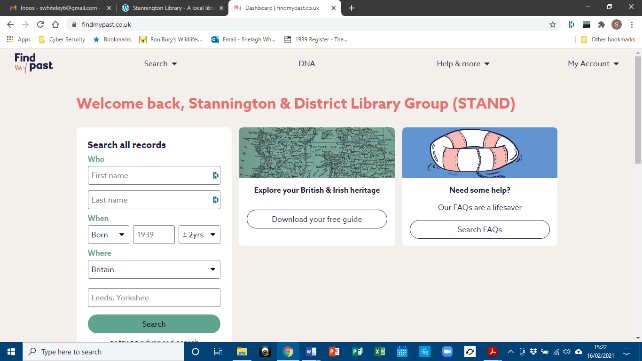This screenshot has width=642, height=361.
Task: Open Ron Bury's Wildlife bookmark
Action: click(x=171, y=39)
